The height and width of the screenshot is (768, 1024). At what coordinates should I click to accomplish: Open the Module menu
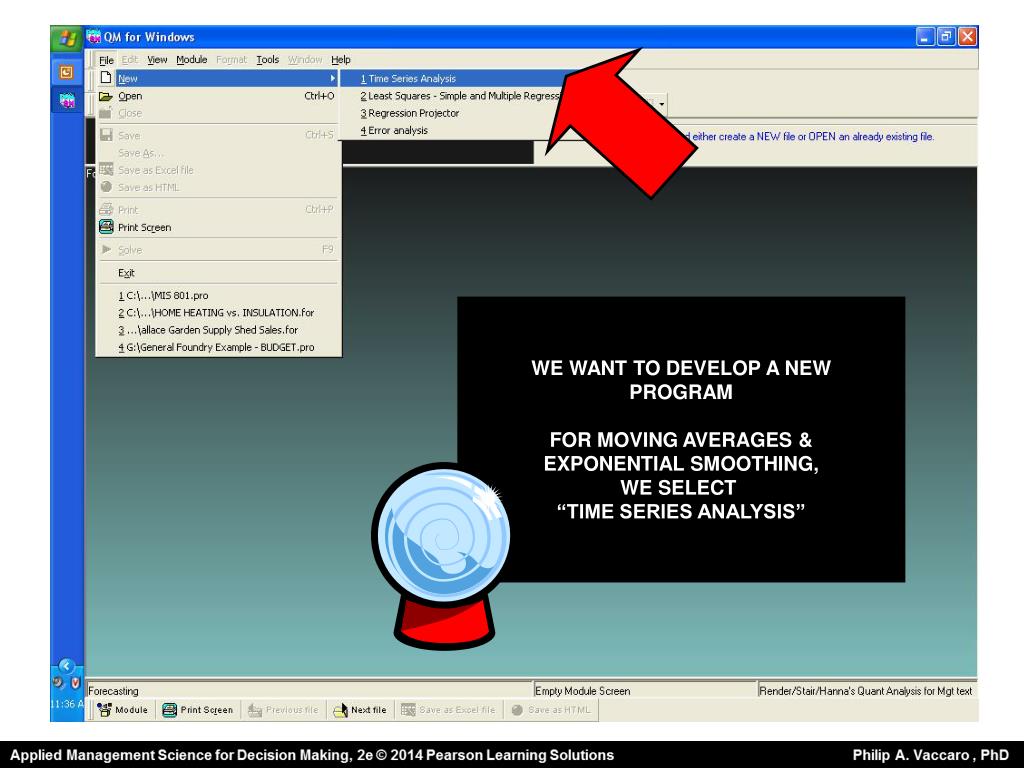[x=191, y=60]
